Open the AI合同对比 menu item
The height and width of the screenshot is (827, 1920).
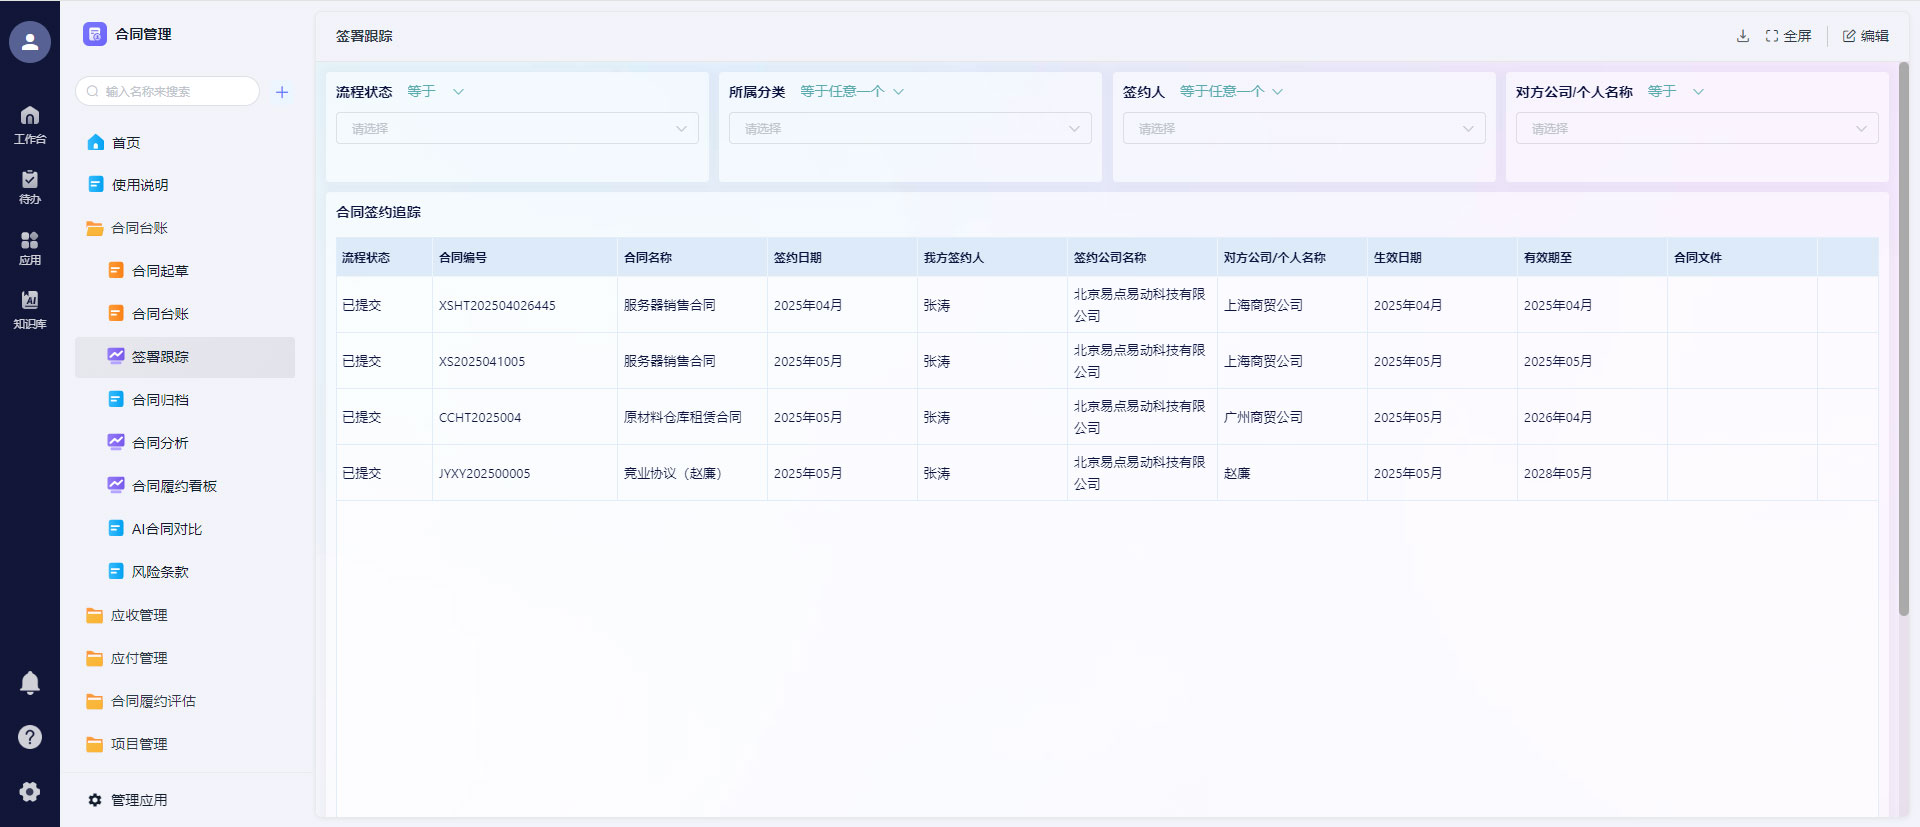click(x=166, y=529)
